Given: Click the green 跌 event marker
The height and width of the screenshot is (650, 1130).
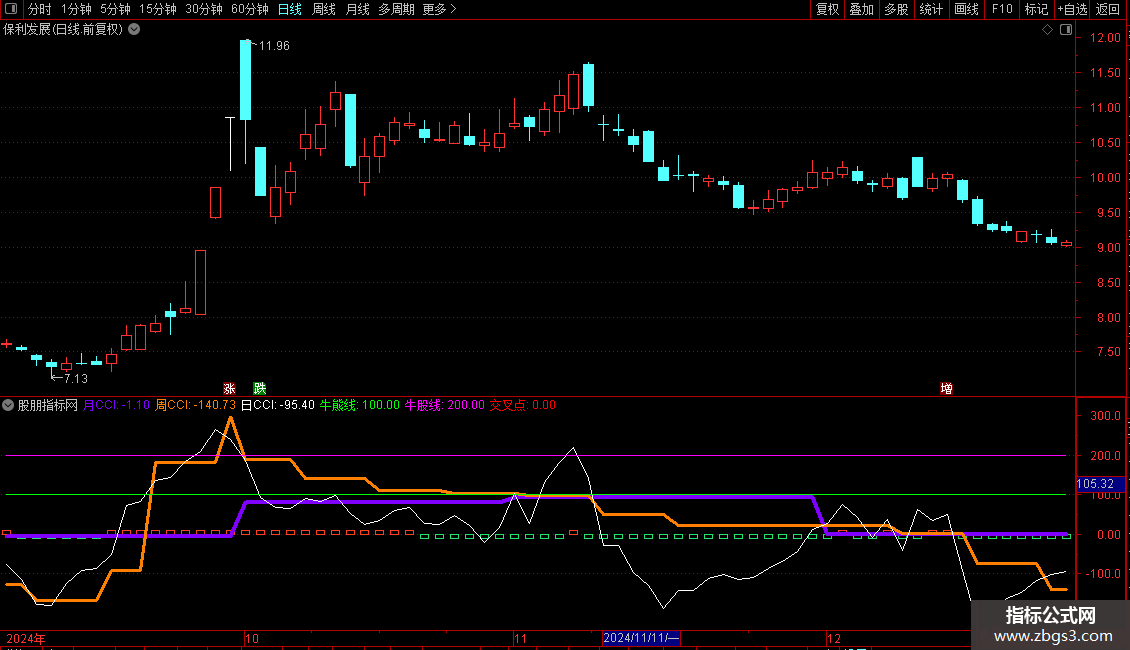Looking at the screenshot, I should click(x=260, y=388).
